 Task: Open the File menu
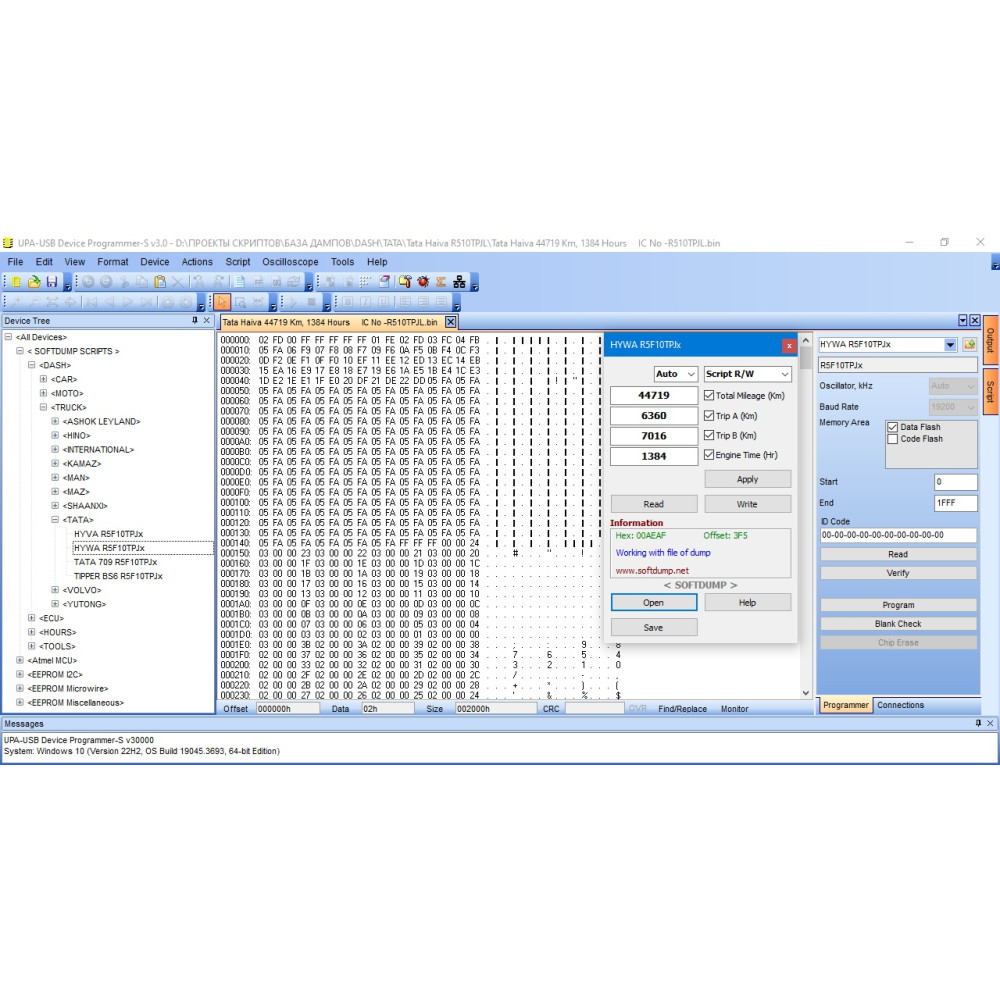click(15, 261)
